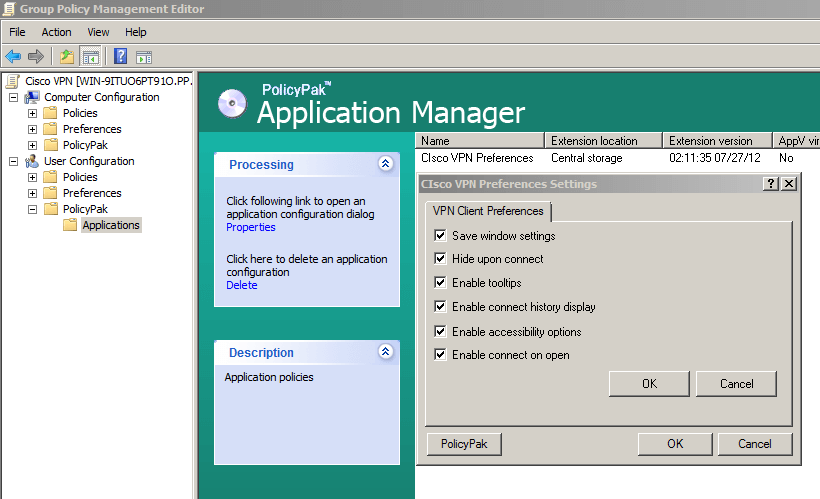Toggle Enable connect on open checkbox
This screenshot has height=499, width=820.
point(440,355)
